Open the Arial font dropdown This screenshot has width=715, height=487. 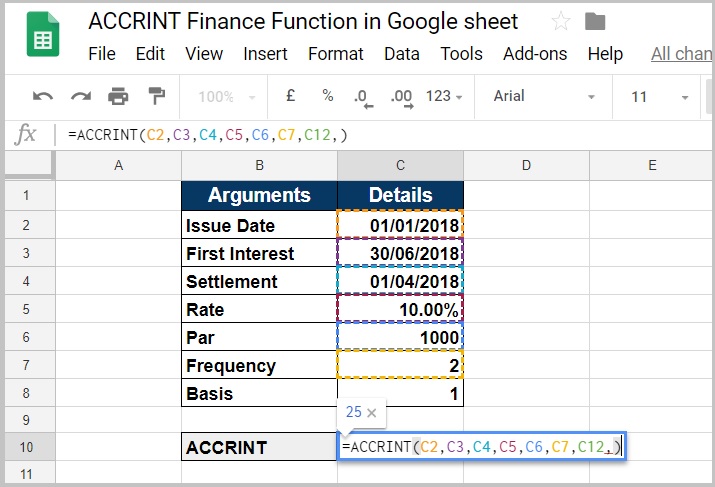544,97
